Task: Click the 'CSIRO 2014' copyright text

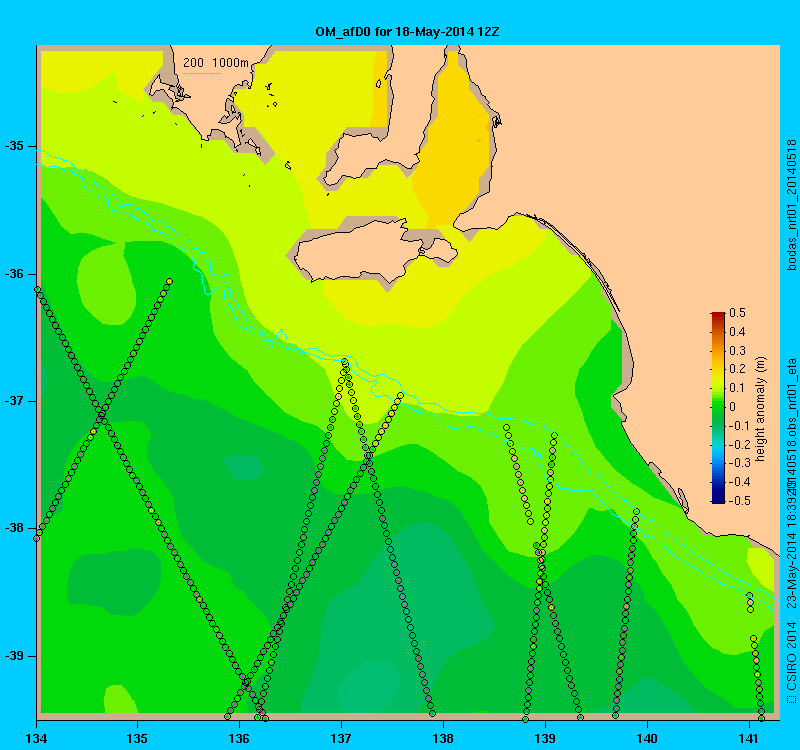Action: click(x=791, y=655)
